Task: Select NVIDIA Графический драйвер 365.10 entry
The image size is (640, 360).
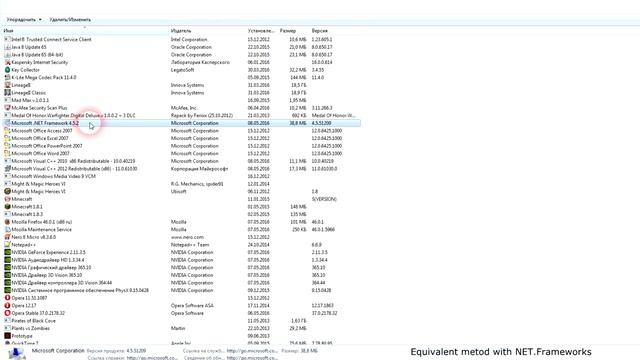Action: pos(181,267)
